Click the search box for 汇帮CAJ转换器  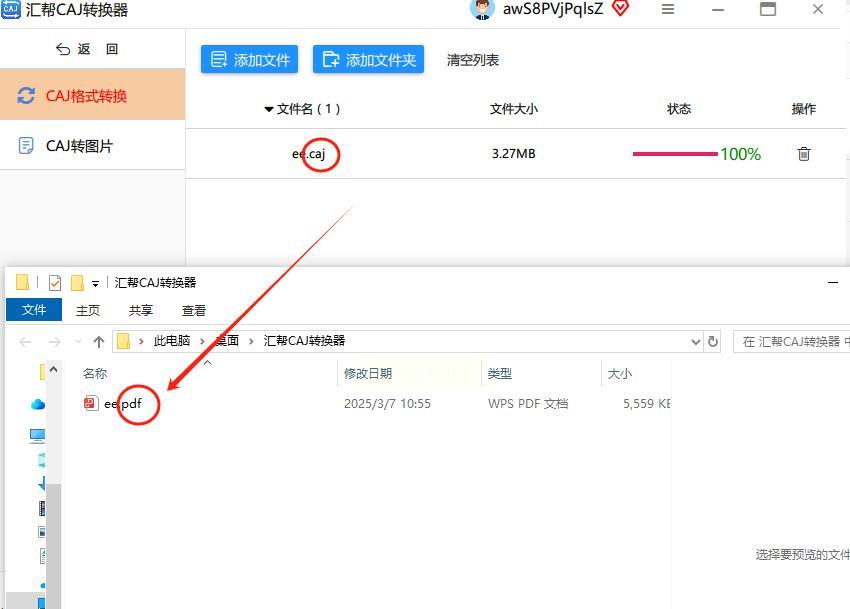pyautogui.click(x=791, y=342)
